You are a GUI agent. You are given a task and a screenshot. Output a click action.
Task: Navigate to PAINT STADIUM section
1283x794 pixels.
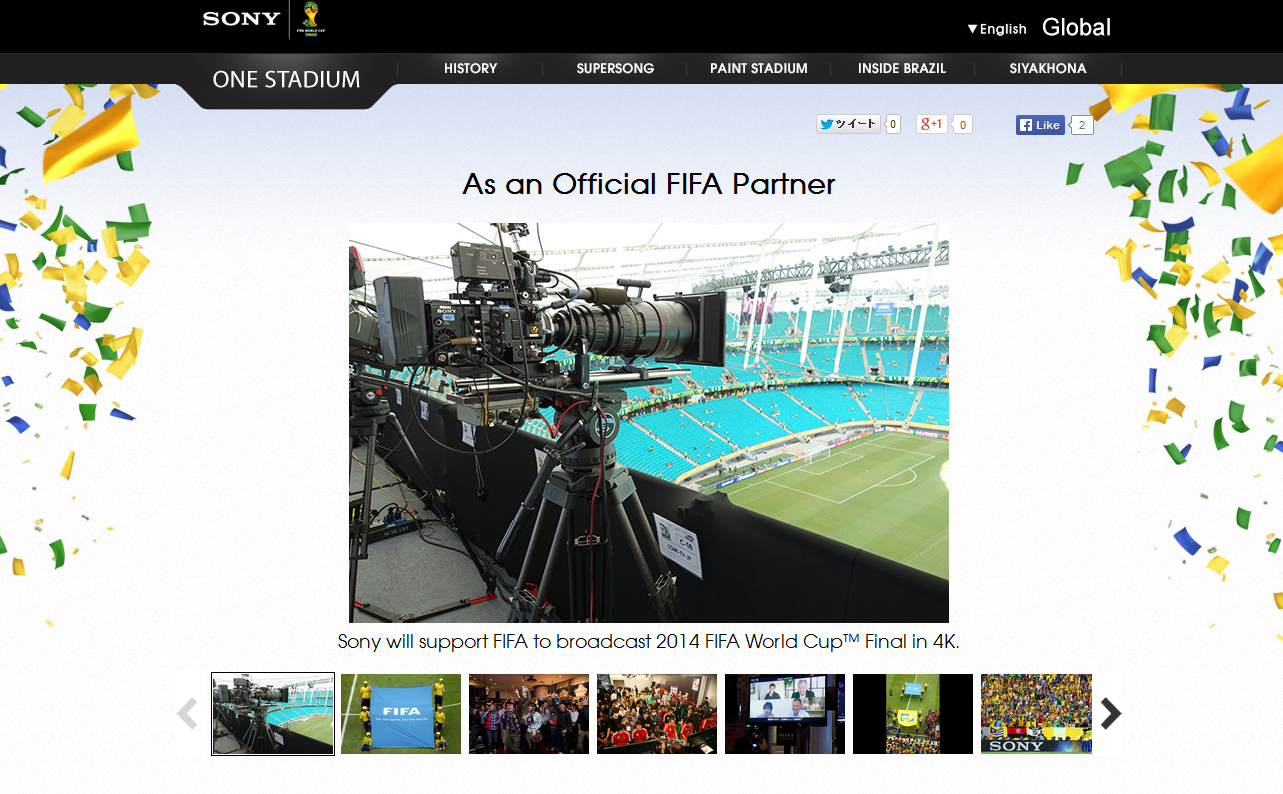(x=758, y=68)
